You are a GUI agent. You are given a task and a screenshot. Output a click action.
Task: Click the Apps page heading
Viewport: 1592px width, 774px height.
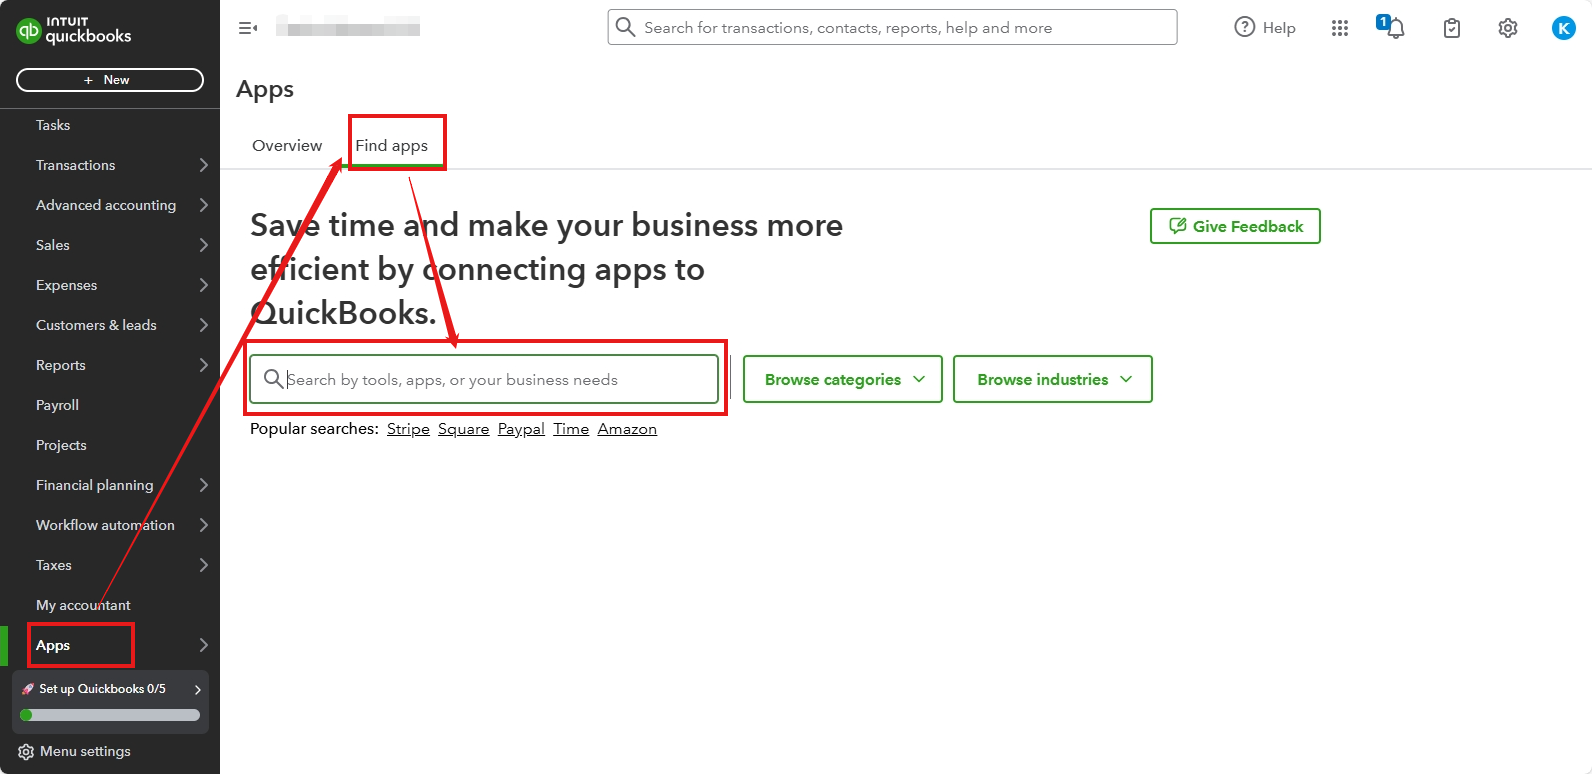[265, 90]
